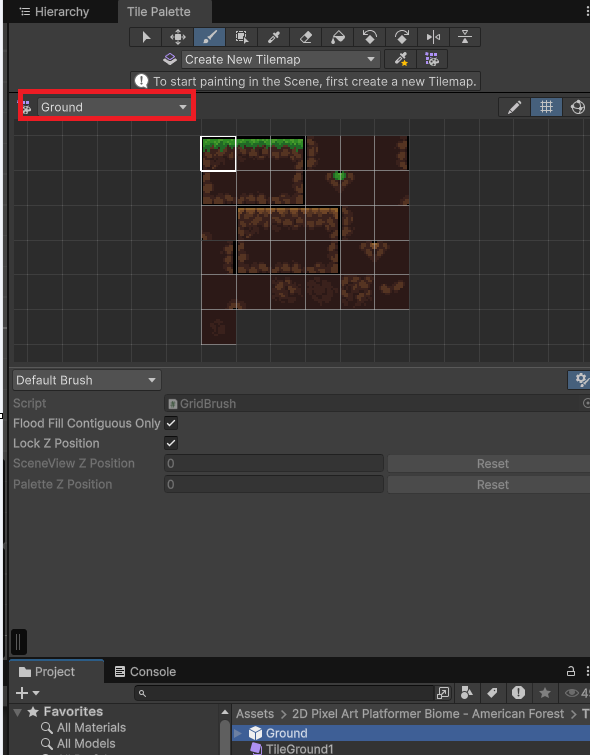Select the eyedropper Picker tool

coord(274,37)
